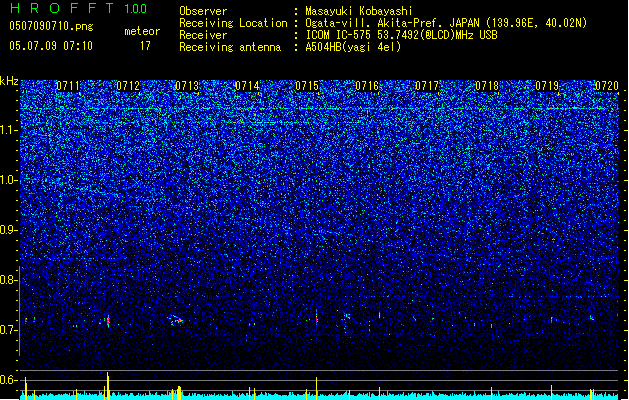629x400 pixels.
Task: Click the 'Observer' field label
Action: tap(203, 11)
